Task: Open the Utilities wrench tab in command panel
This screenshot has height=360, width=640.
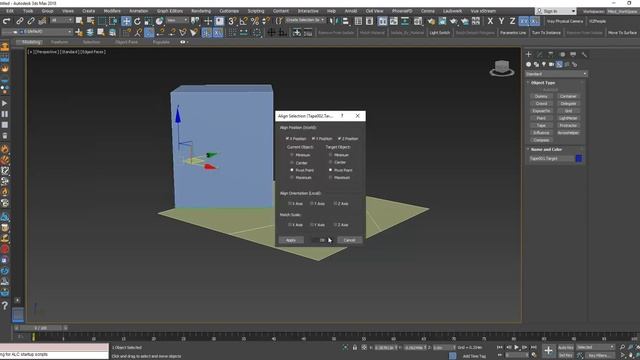Action: pos(584,54)
